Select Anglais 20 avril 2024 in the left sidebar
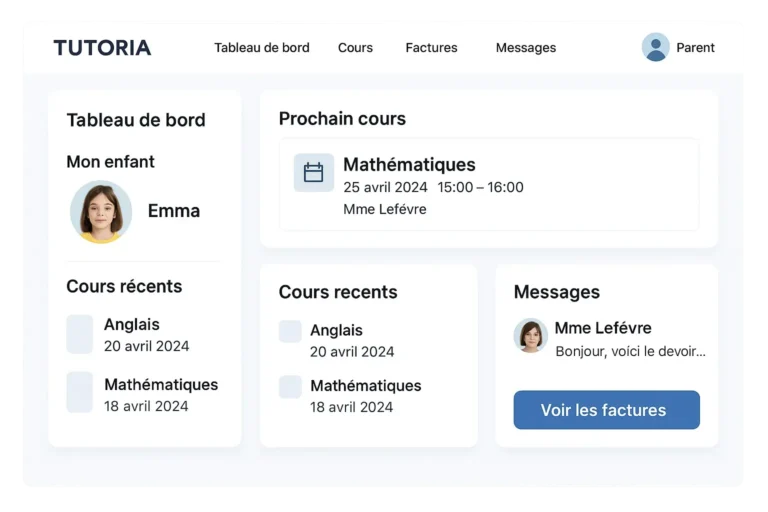Image resolution: width=768 pixels, height=512 pixels. (x=142, y=335)
